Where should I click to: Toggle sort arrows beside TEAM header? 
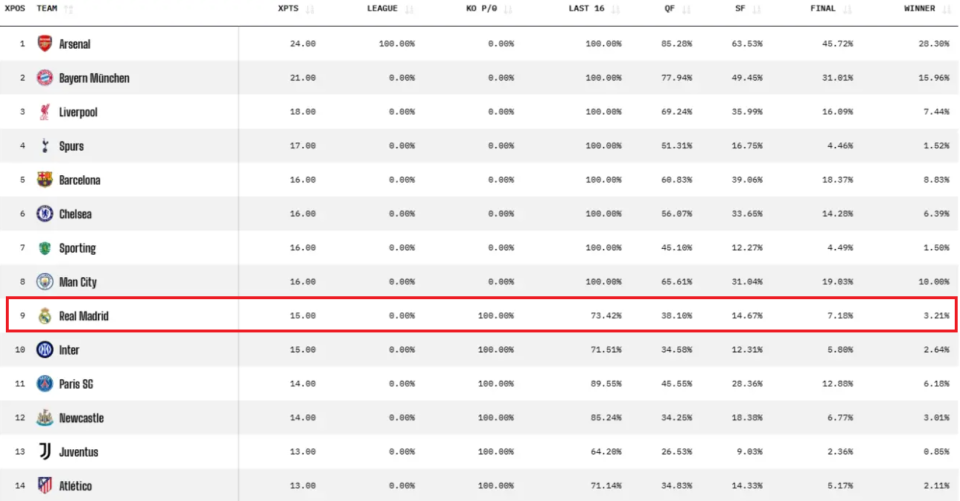point(68,9)
